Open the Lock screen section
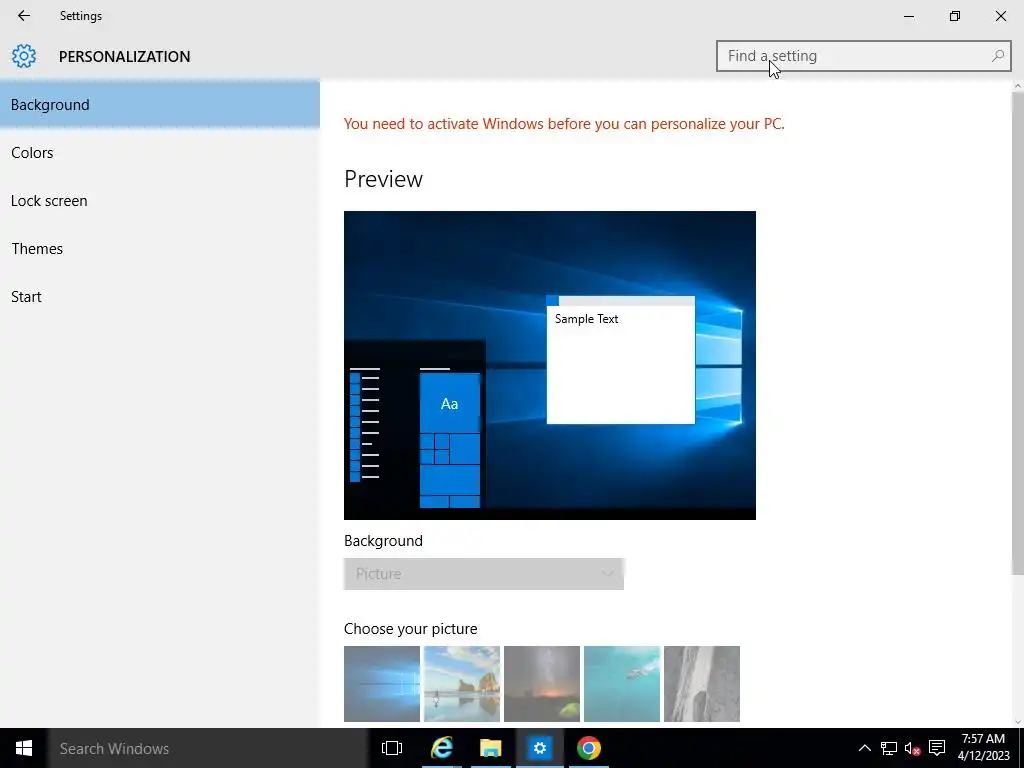1024x768 pixels. pyautogui.click(x=160, y=200)
